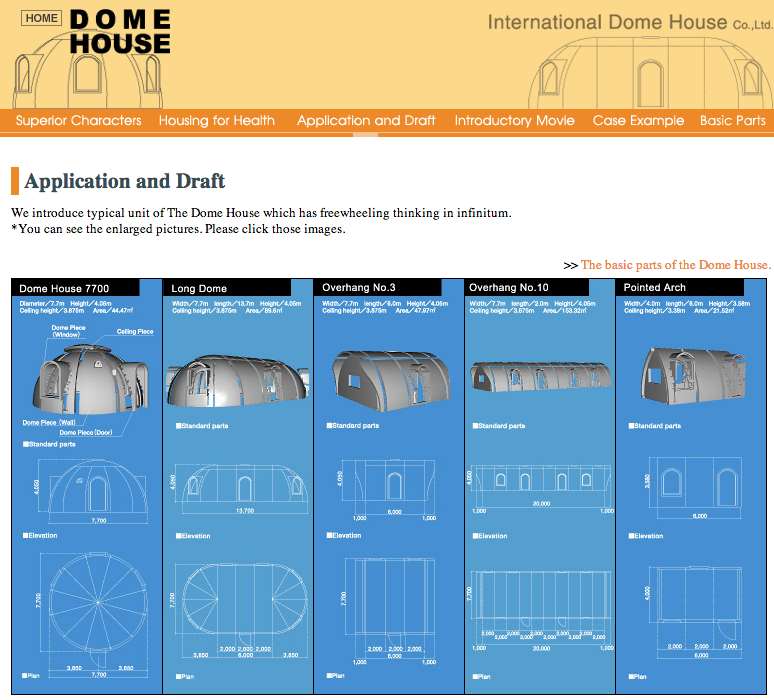Viewport: 774px width, 700px height.
Task: Open the Long Dome plan drawing
Action: [241, 610]
